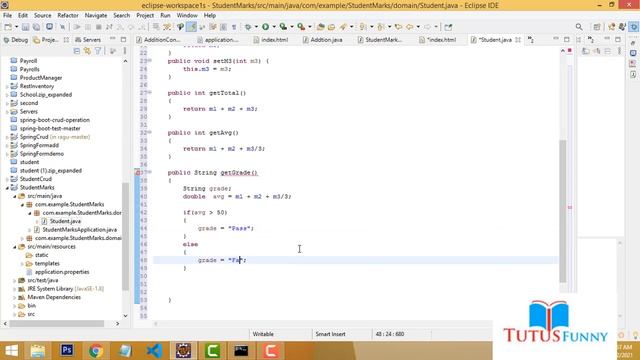Click the Terminate (stop) debug icon
Image resolution: width=640 pixels, height=360 pixels.
pyautogui.click(x=98, y=27)
